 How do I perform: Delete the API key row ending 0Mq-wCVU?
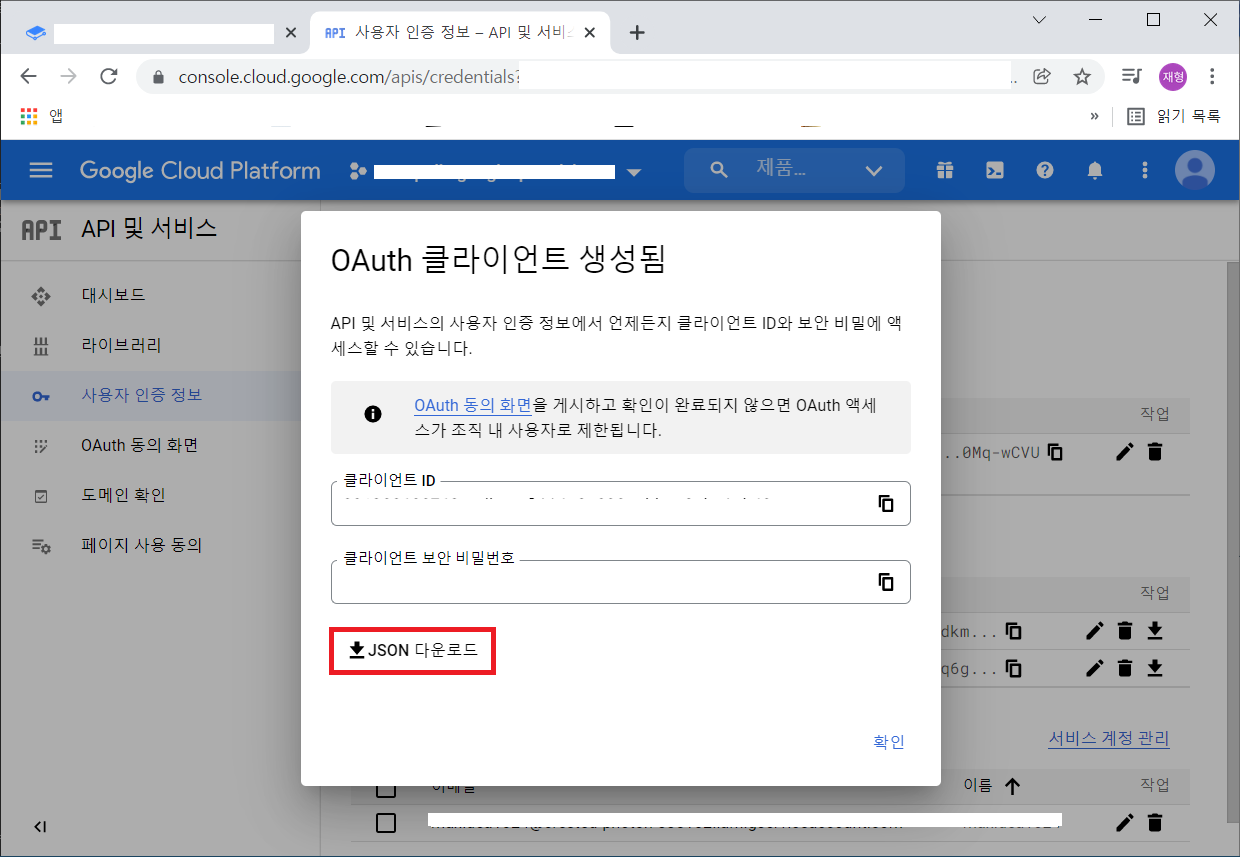tap(1155, 452)
